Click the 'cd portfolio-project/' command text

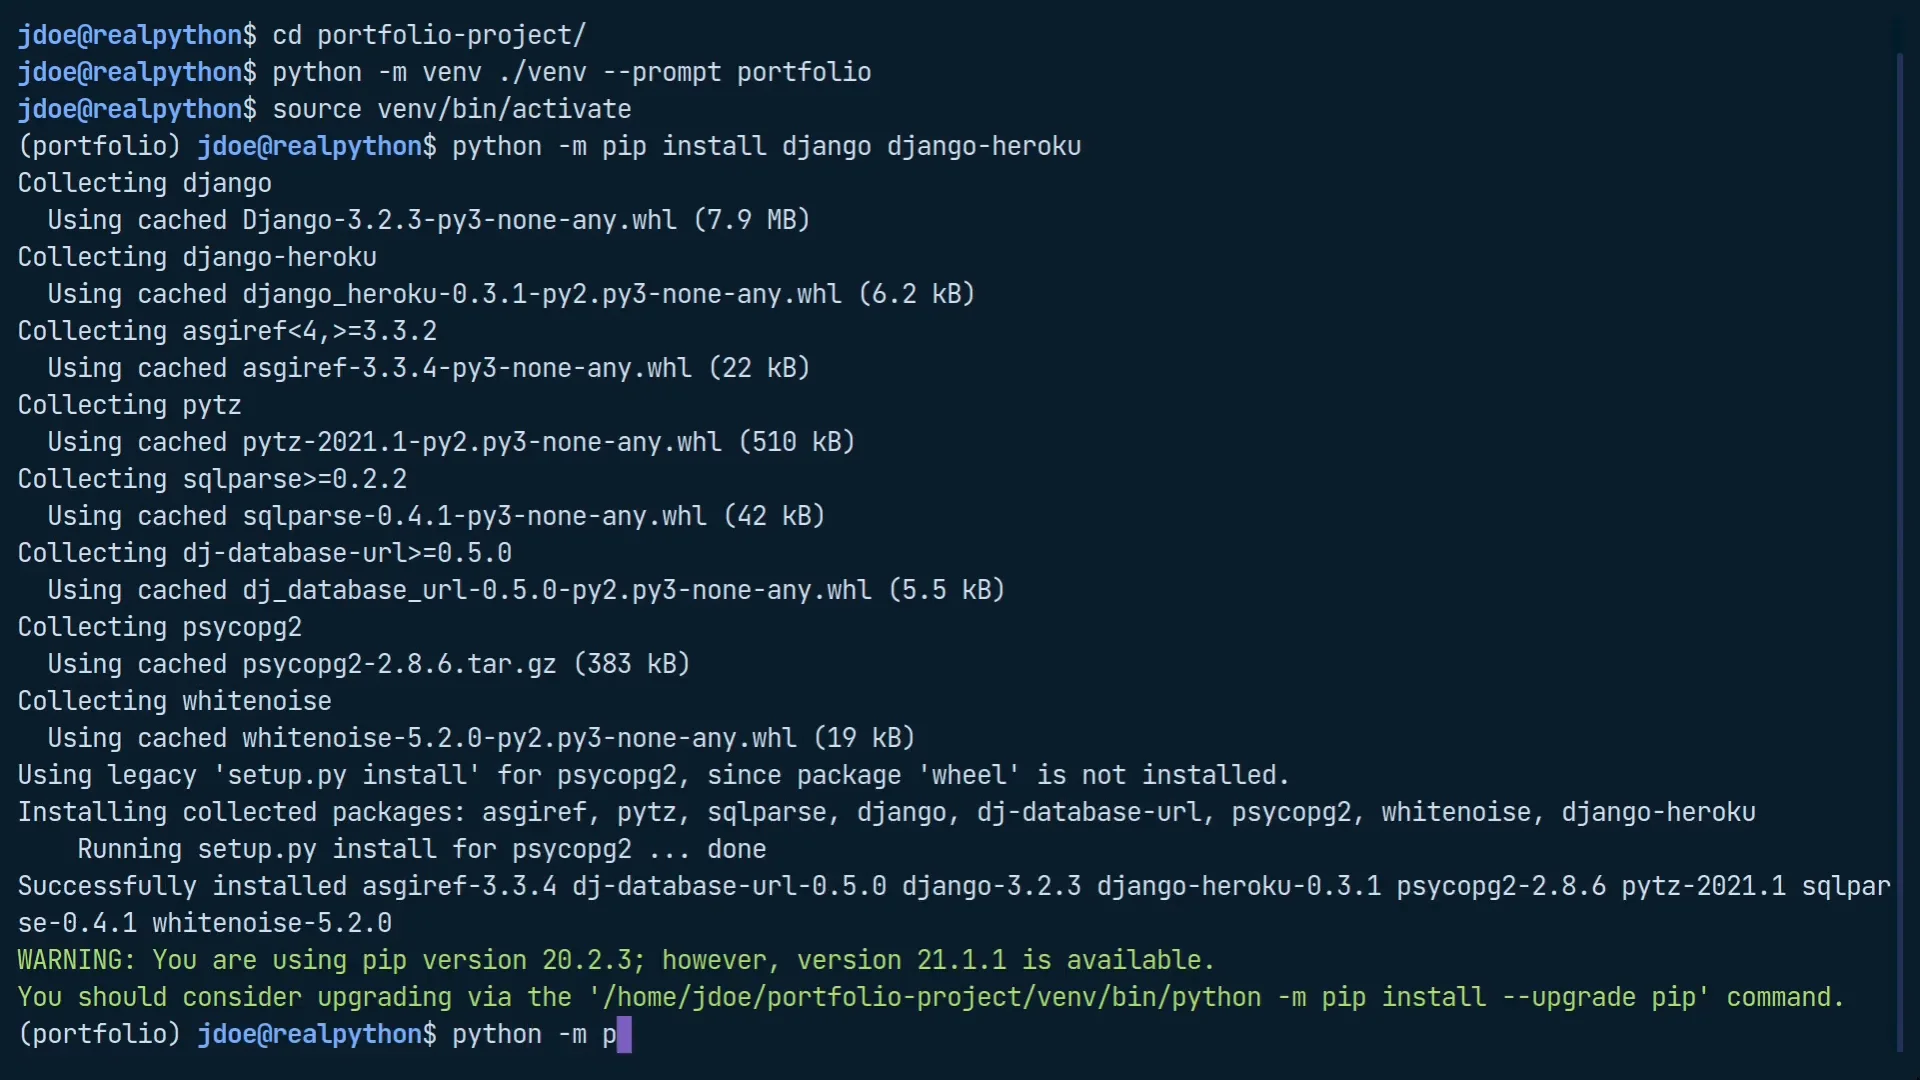coord(429,35)
